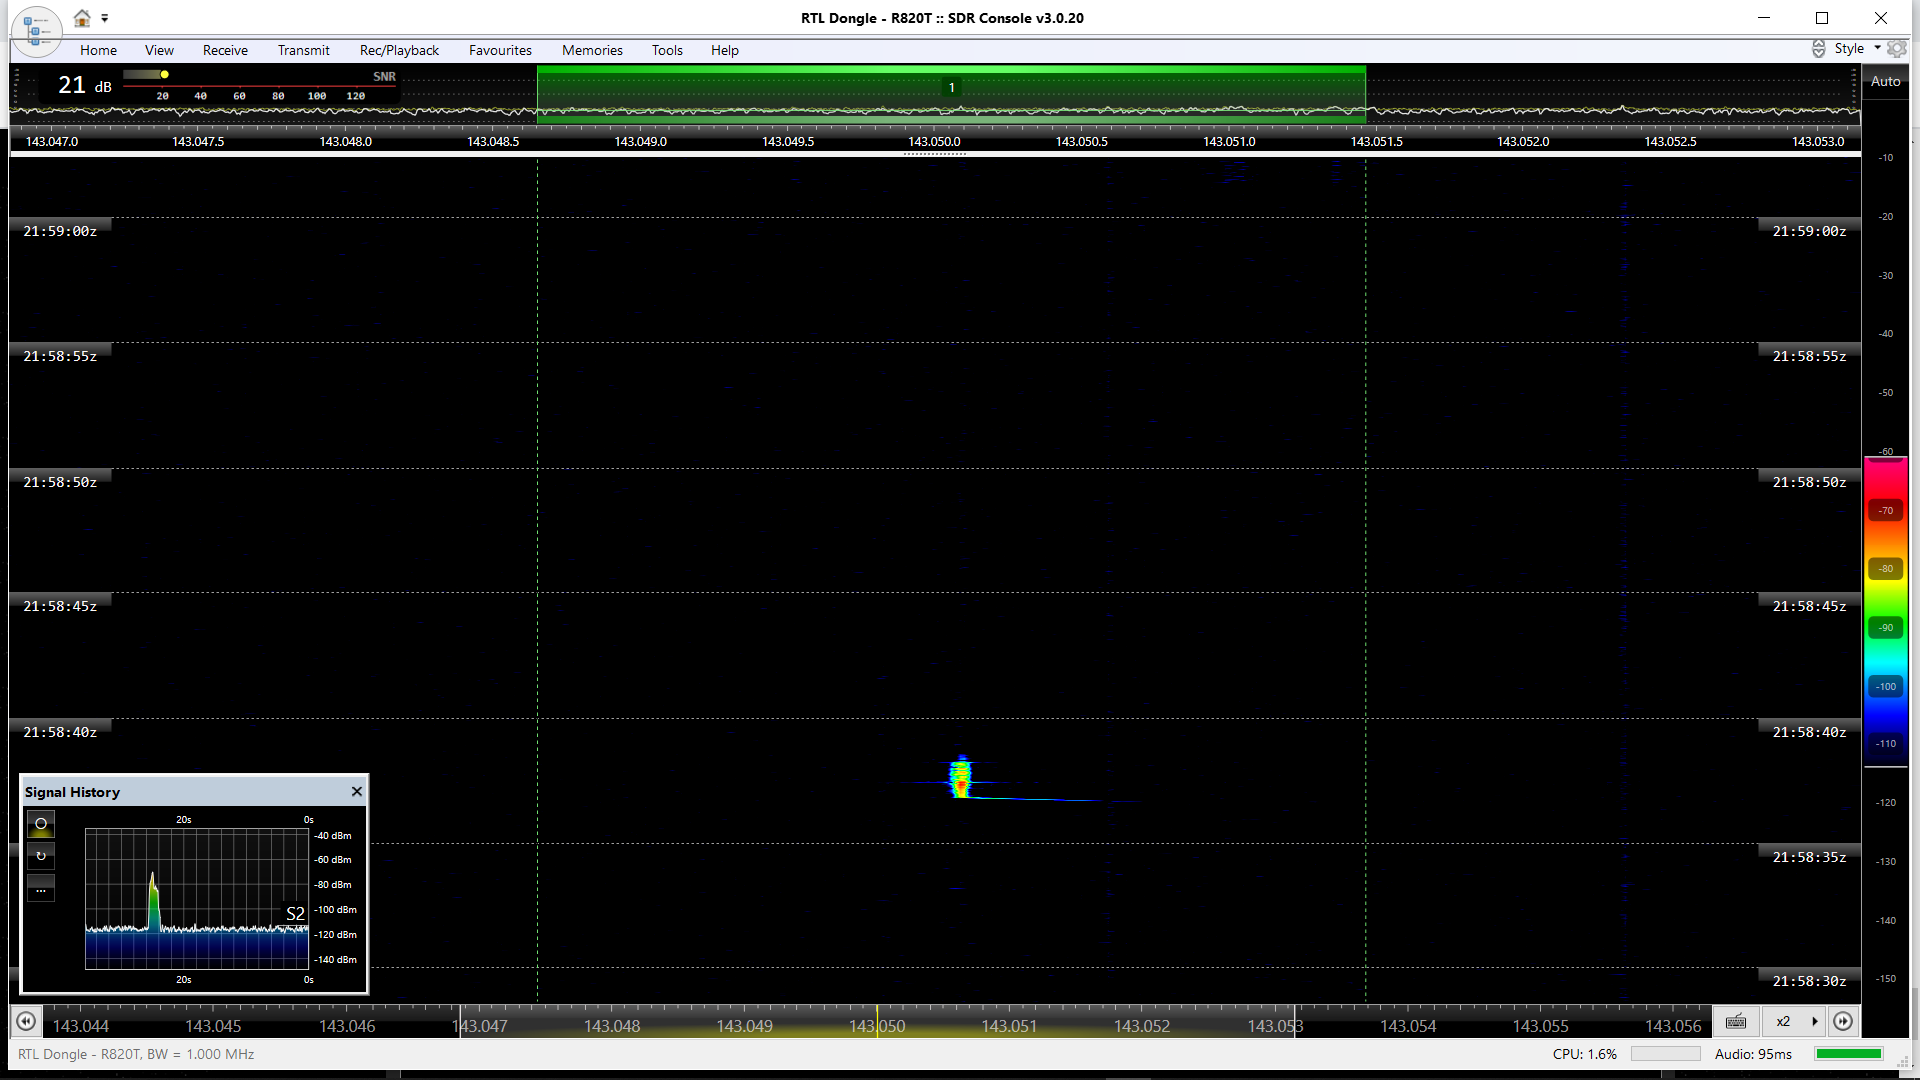Click the home icon in quick access toolbar

tap(82, 18)
